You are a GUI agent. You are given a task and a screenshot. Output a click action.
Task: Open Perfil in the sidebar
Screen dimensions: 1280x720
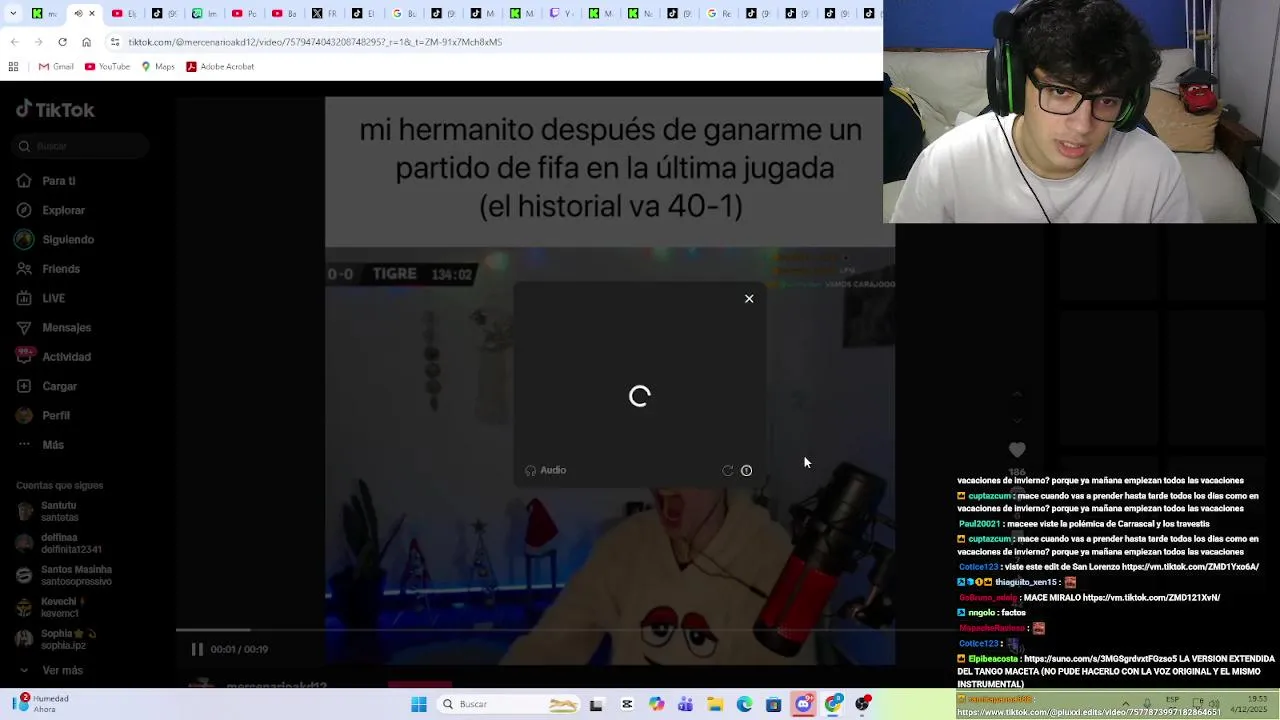(43, 415)
